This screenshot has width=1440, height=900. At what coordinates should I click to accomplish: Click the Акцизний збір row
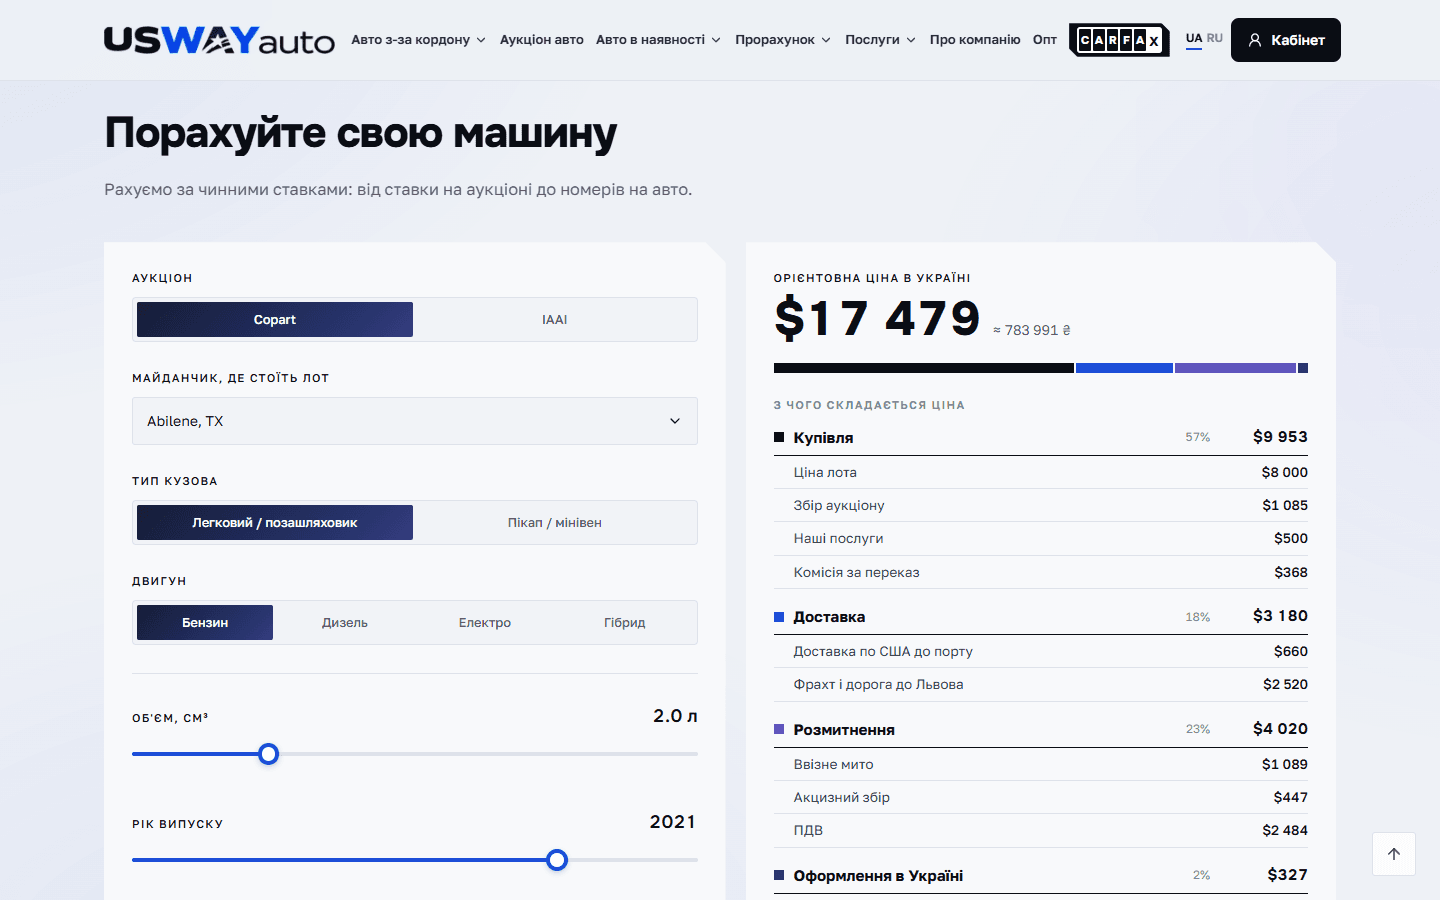(1041, 797)
